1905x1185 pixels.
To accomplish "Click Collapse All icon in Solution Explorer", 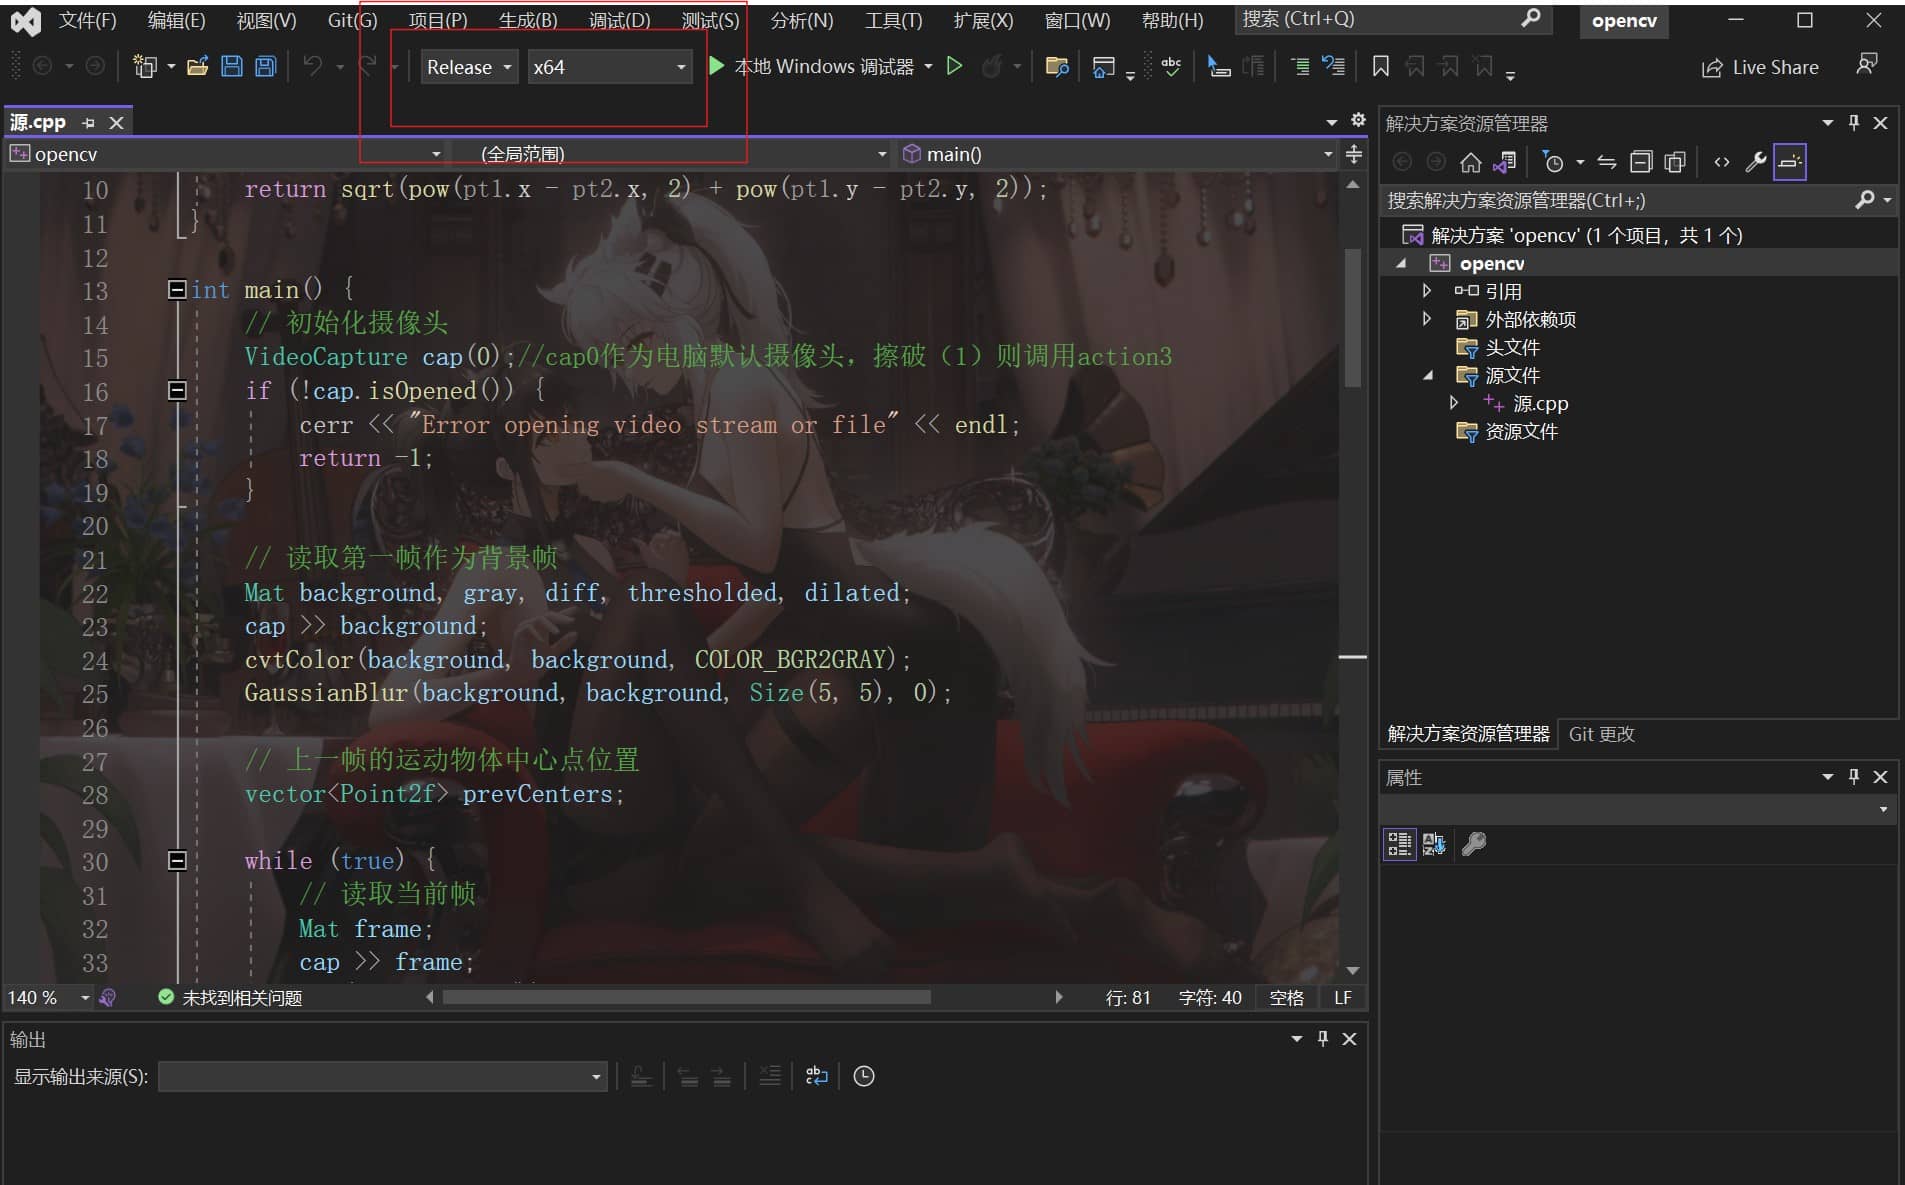I will pos(1641,162).
